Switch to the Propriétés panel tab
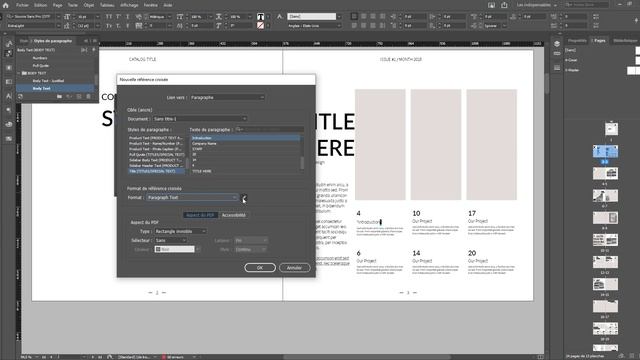 tap(577, 41)
